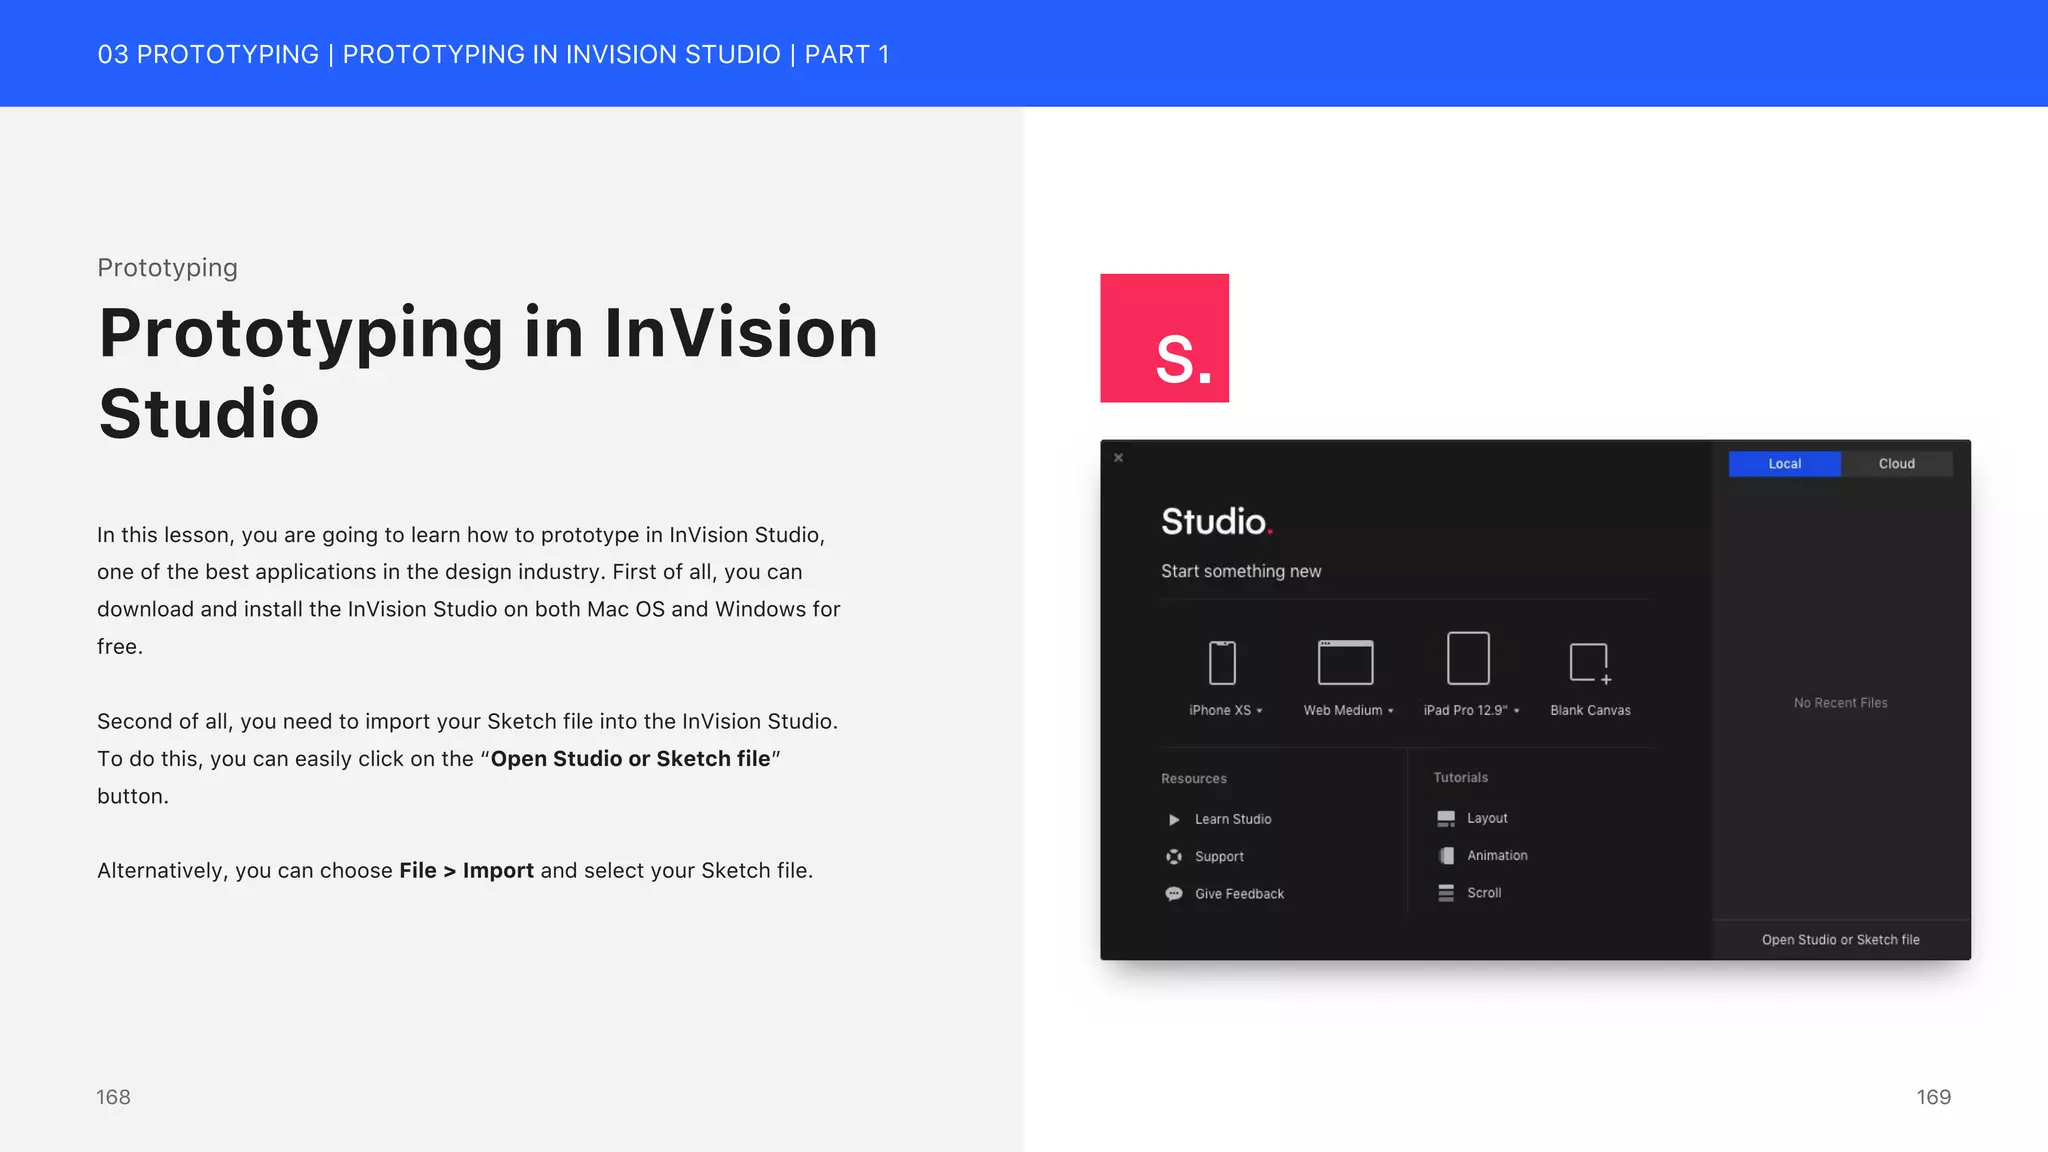The image size is (2048, 1152).
Task: Close the Studio welcome window
Action: (x=1119, y=458)
